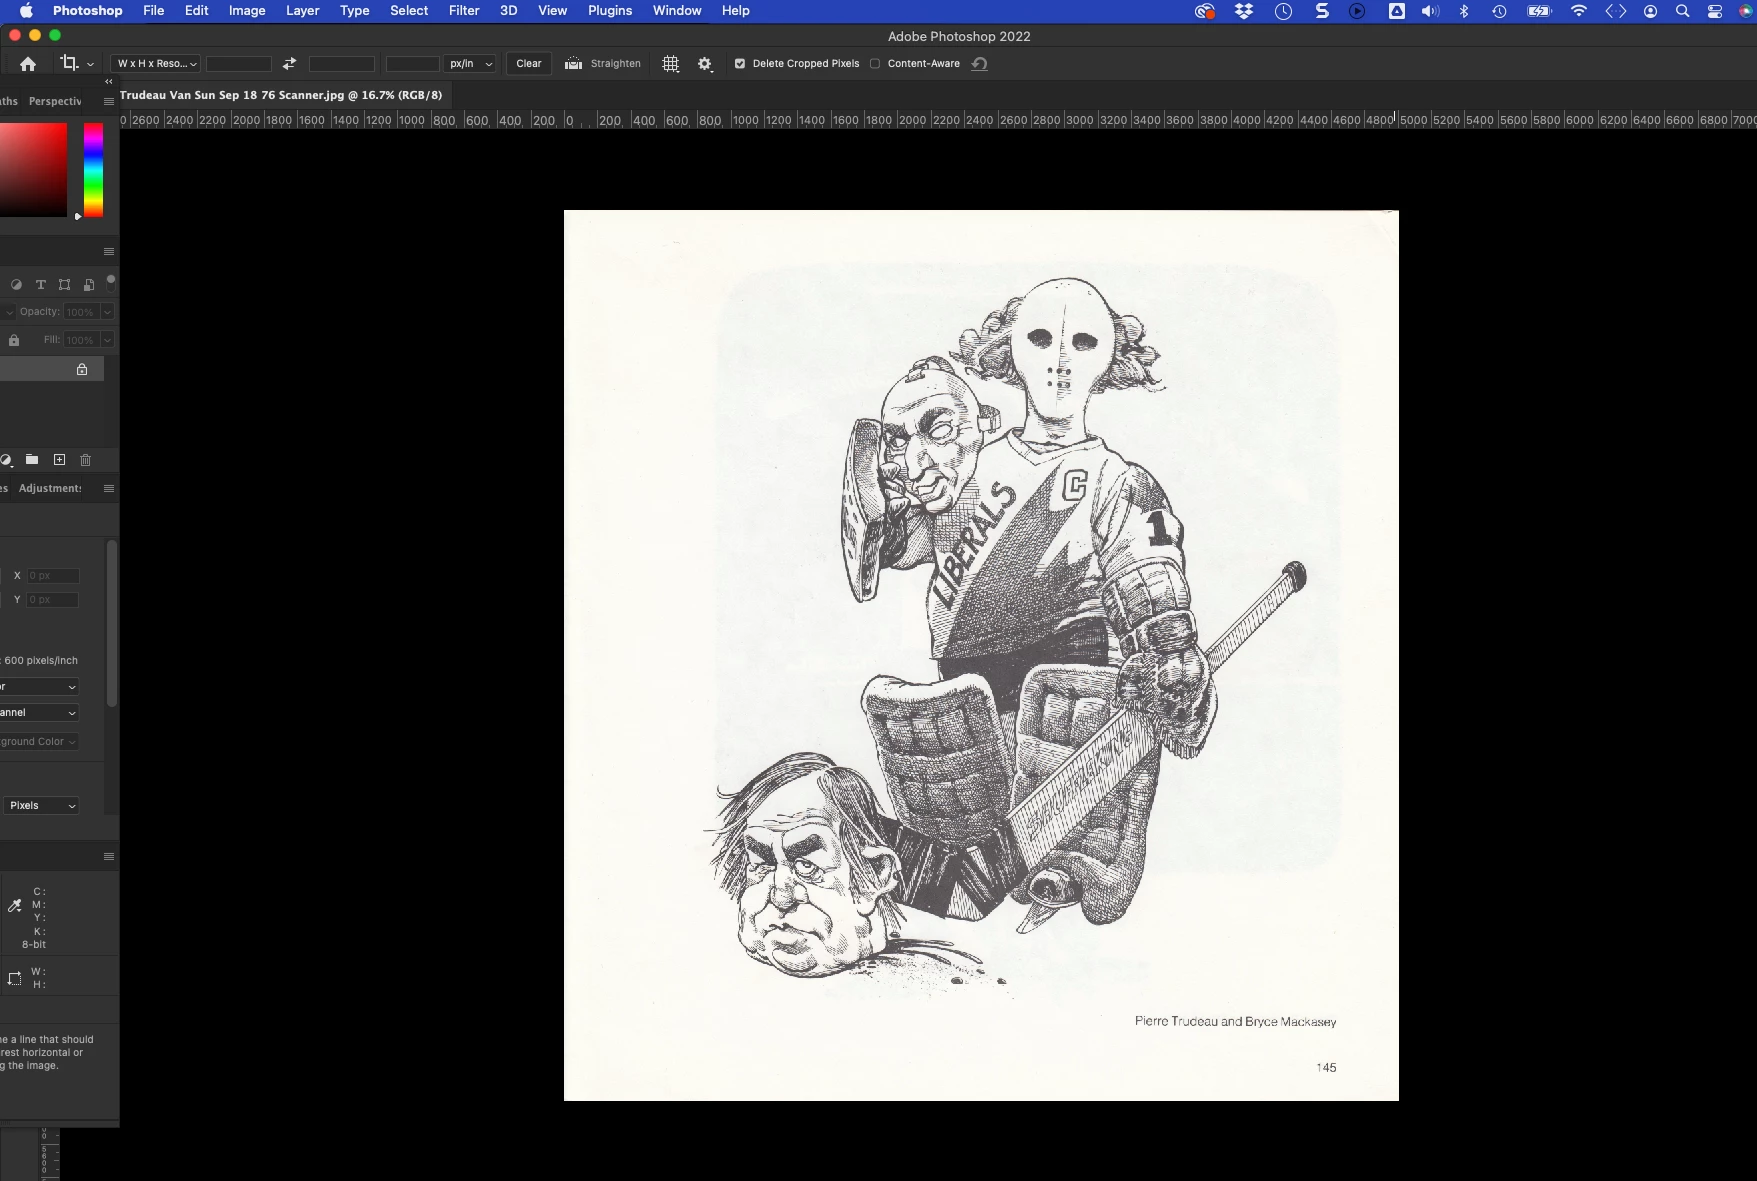Switch to the Adjustments panel tab
The image size is (1757, 1181).
(x=50, y=488)
